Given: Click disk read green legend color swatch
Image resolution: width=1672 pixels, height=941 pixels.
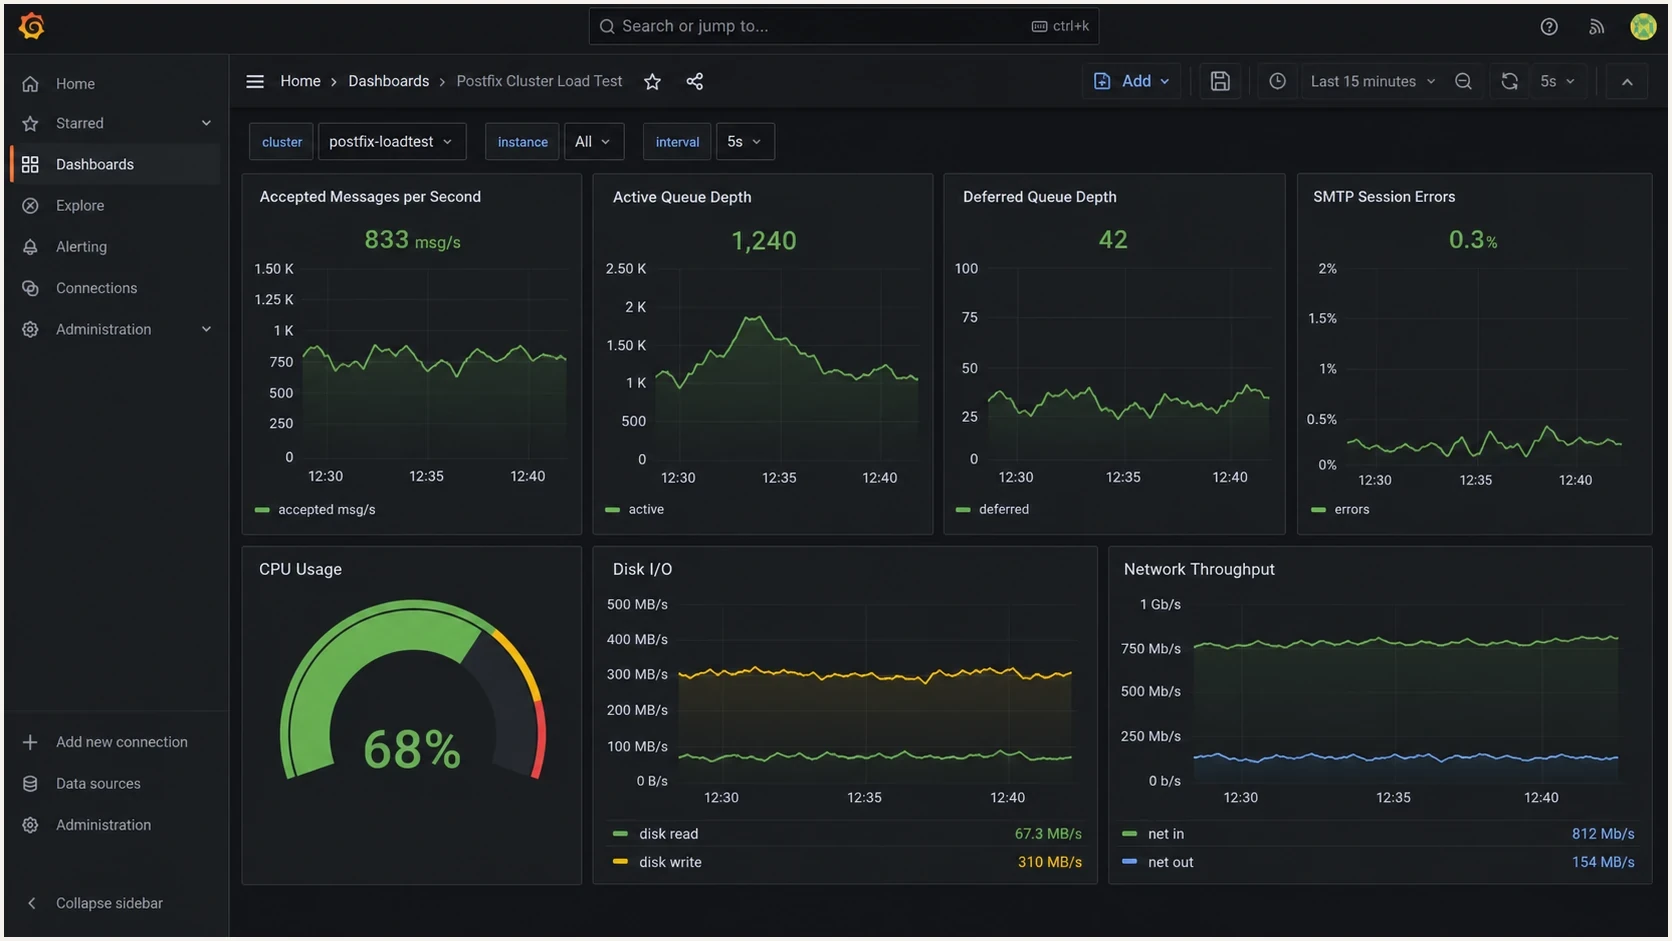Looking at the screenshot, I should click(x=620, y=833).
